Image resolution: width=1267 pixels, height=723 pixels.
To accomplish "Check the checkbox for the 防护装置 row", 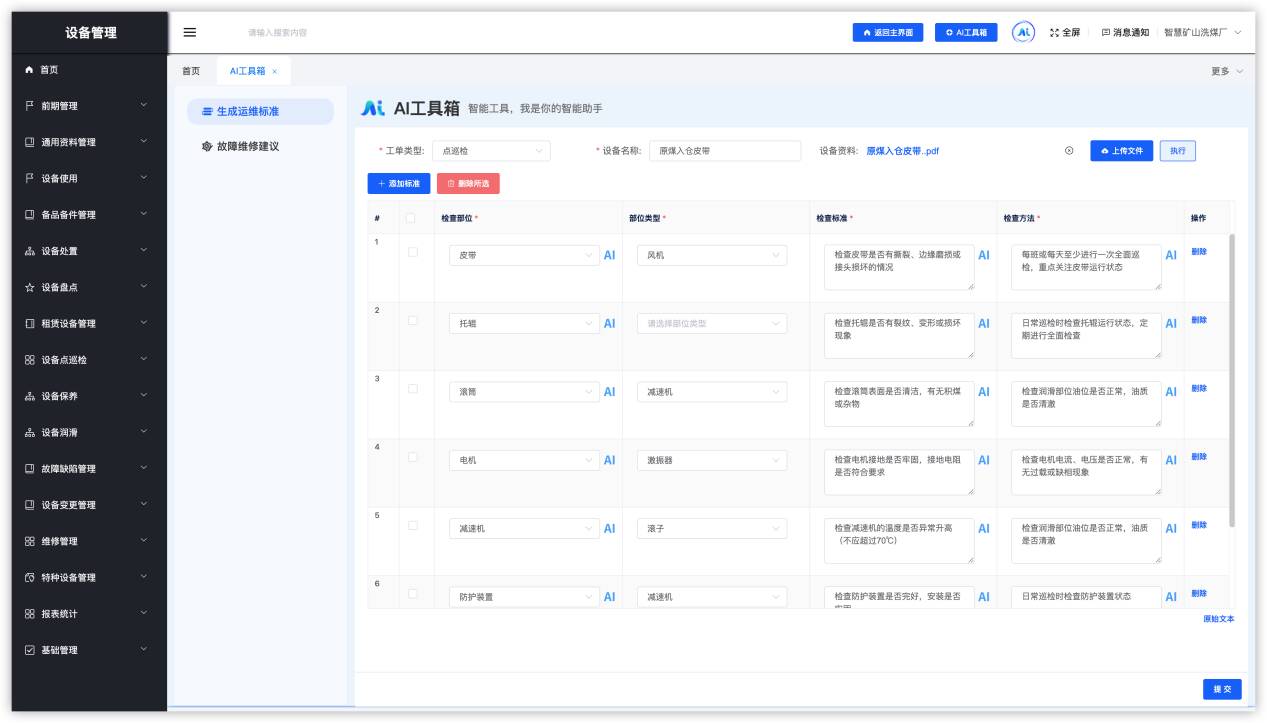I will [x=413, y=593].
